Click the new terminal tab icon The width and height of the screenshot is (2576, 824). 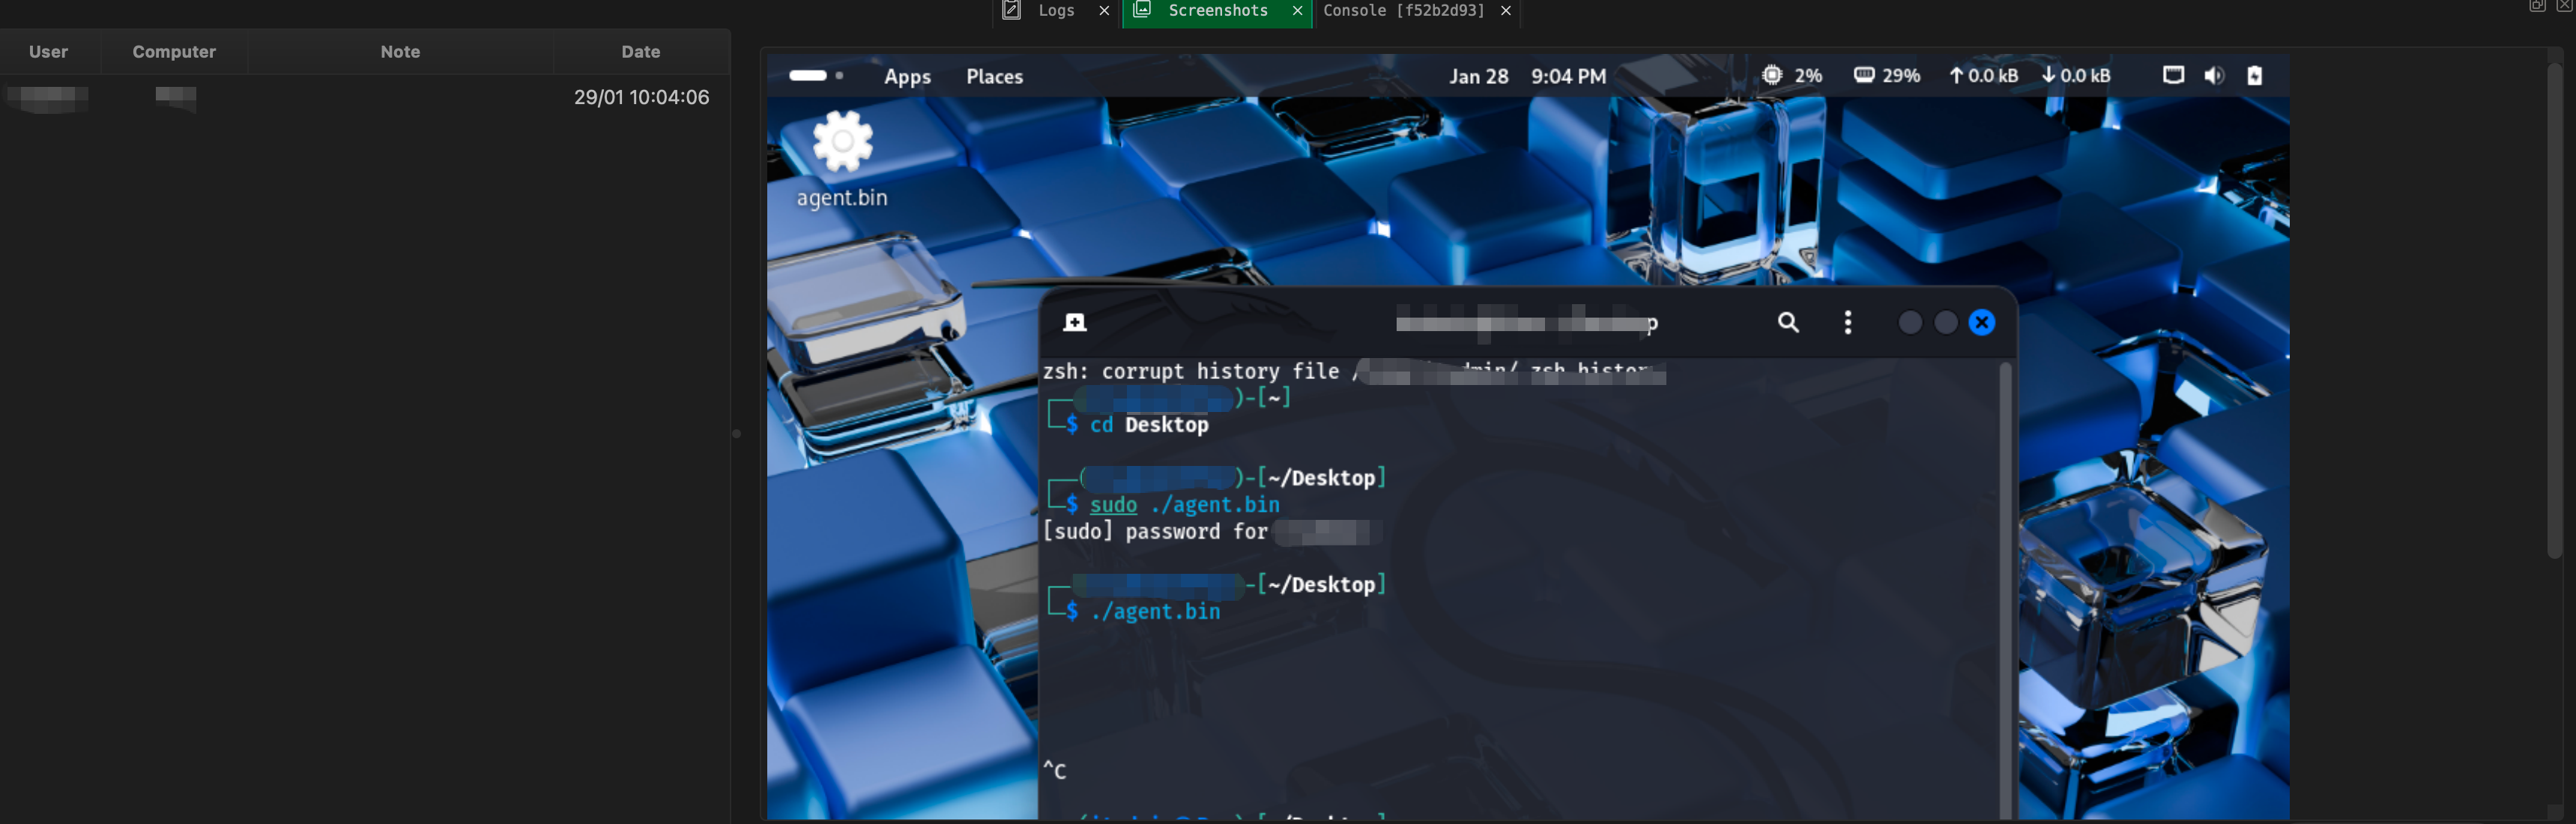[x=1075, y=322]
